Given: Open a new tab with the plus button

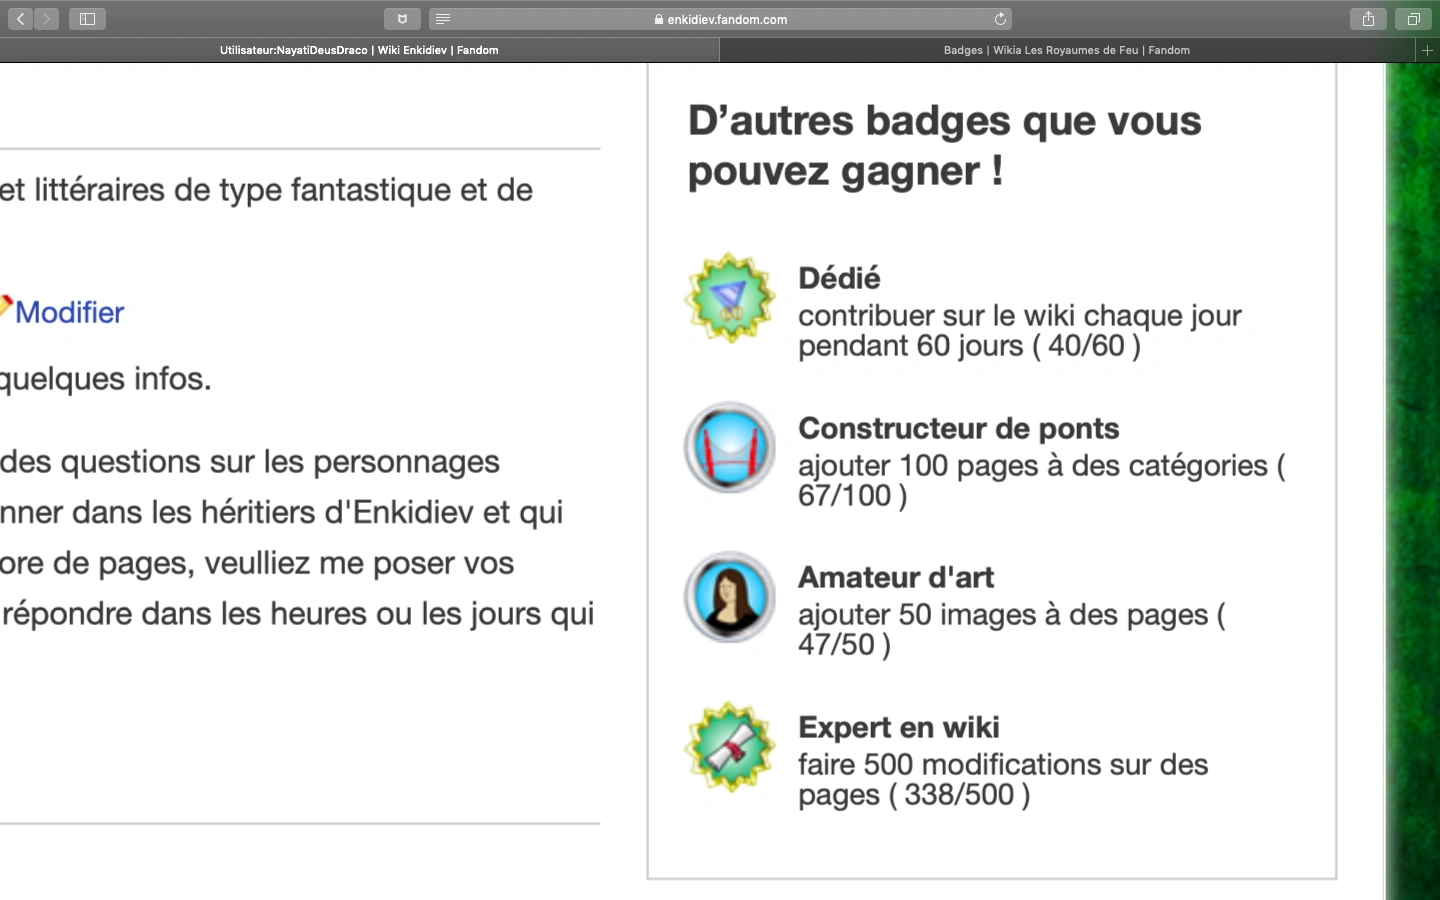Looking at the screenshot, I should [x=1427, y=50].
